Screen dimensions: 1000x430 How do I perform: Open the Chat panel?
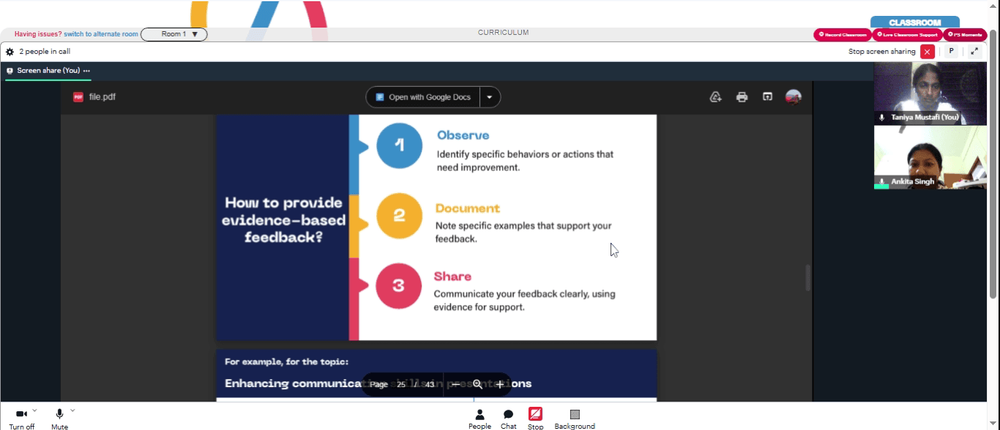508,419
